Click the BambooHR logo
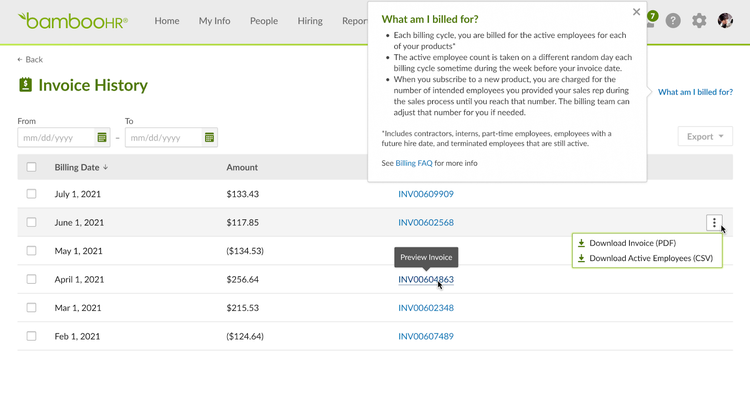This screenshot has height=420, width=750. click(x=73, y=21)
